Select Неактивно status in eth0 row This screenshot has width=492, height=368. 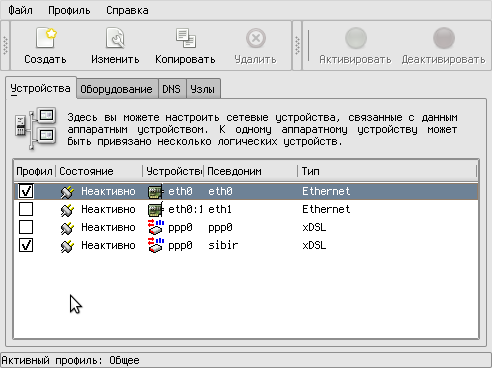tap(108, 192)
